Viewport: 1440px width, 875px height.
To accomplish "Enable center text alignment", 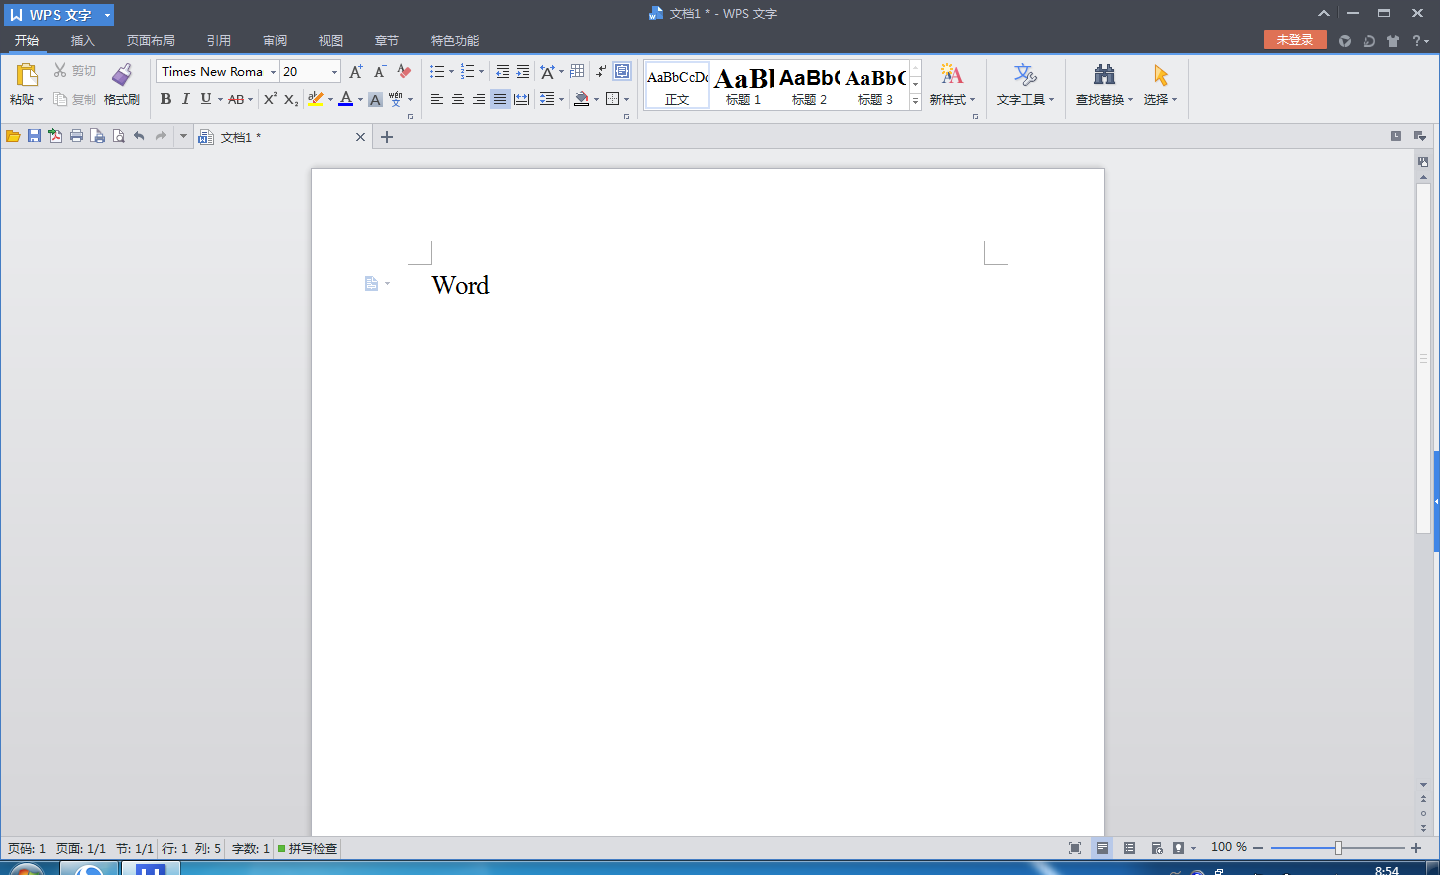I will [x=458, y=99].
